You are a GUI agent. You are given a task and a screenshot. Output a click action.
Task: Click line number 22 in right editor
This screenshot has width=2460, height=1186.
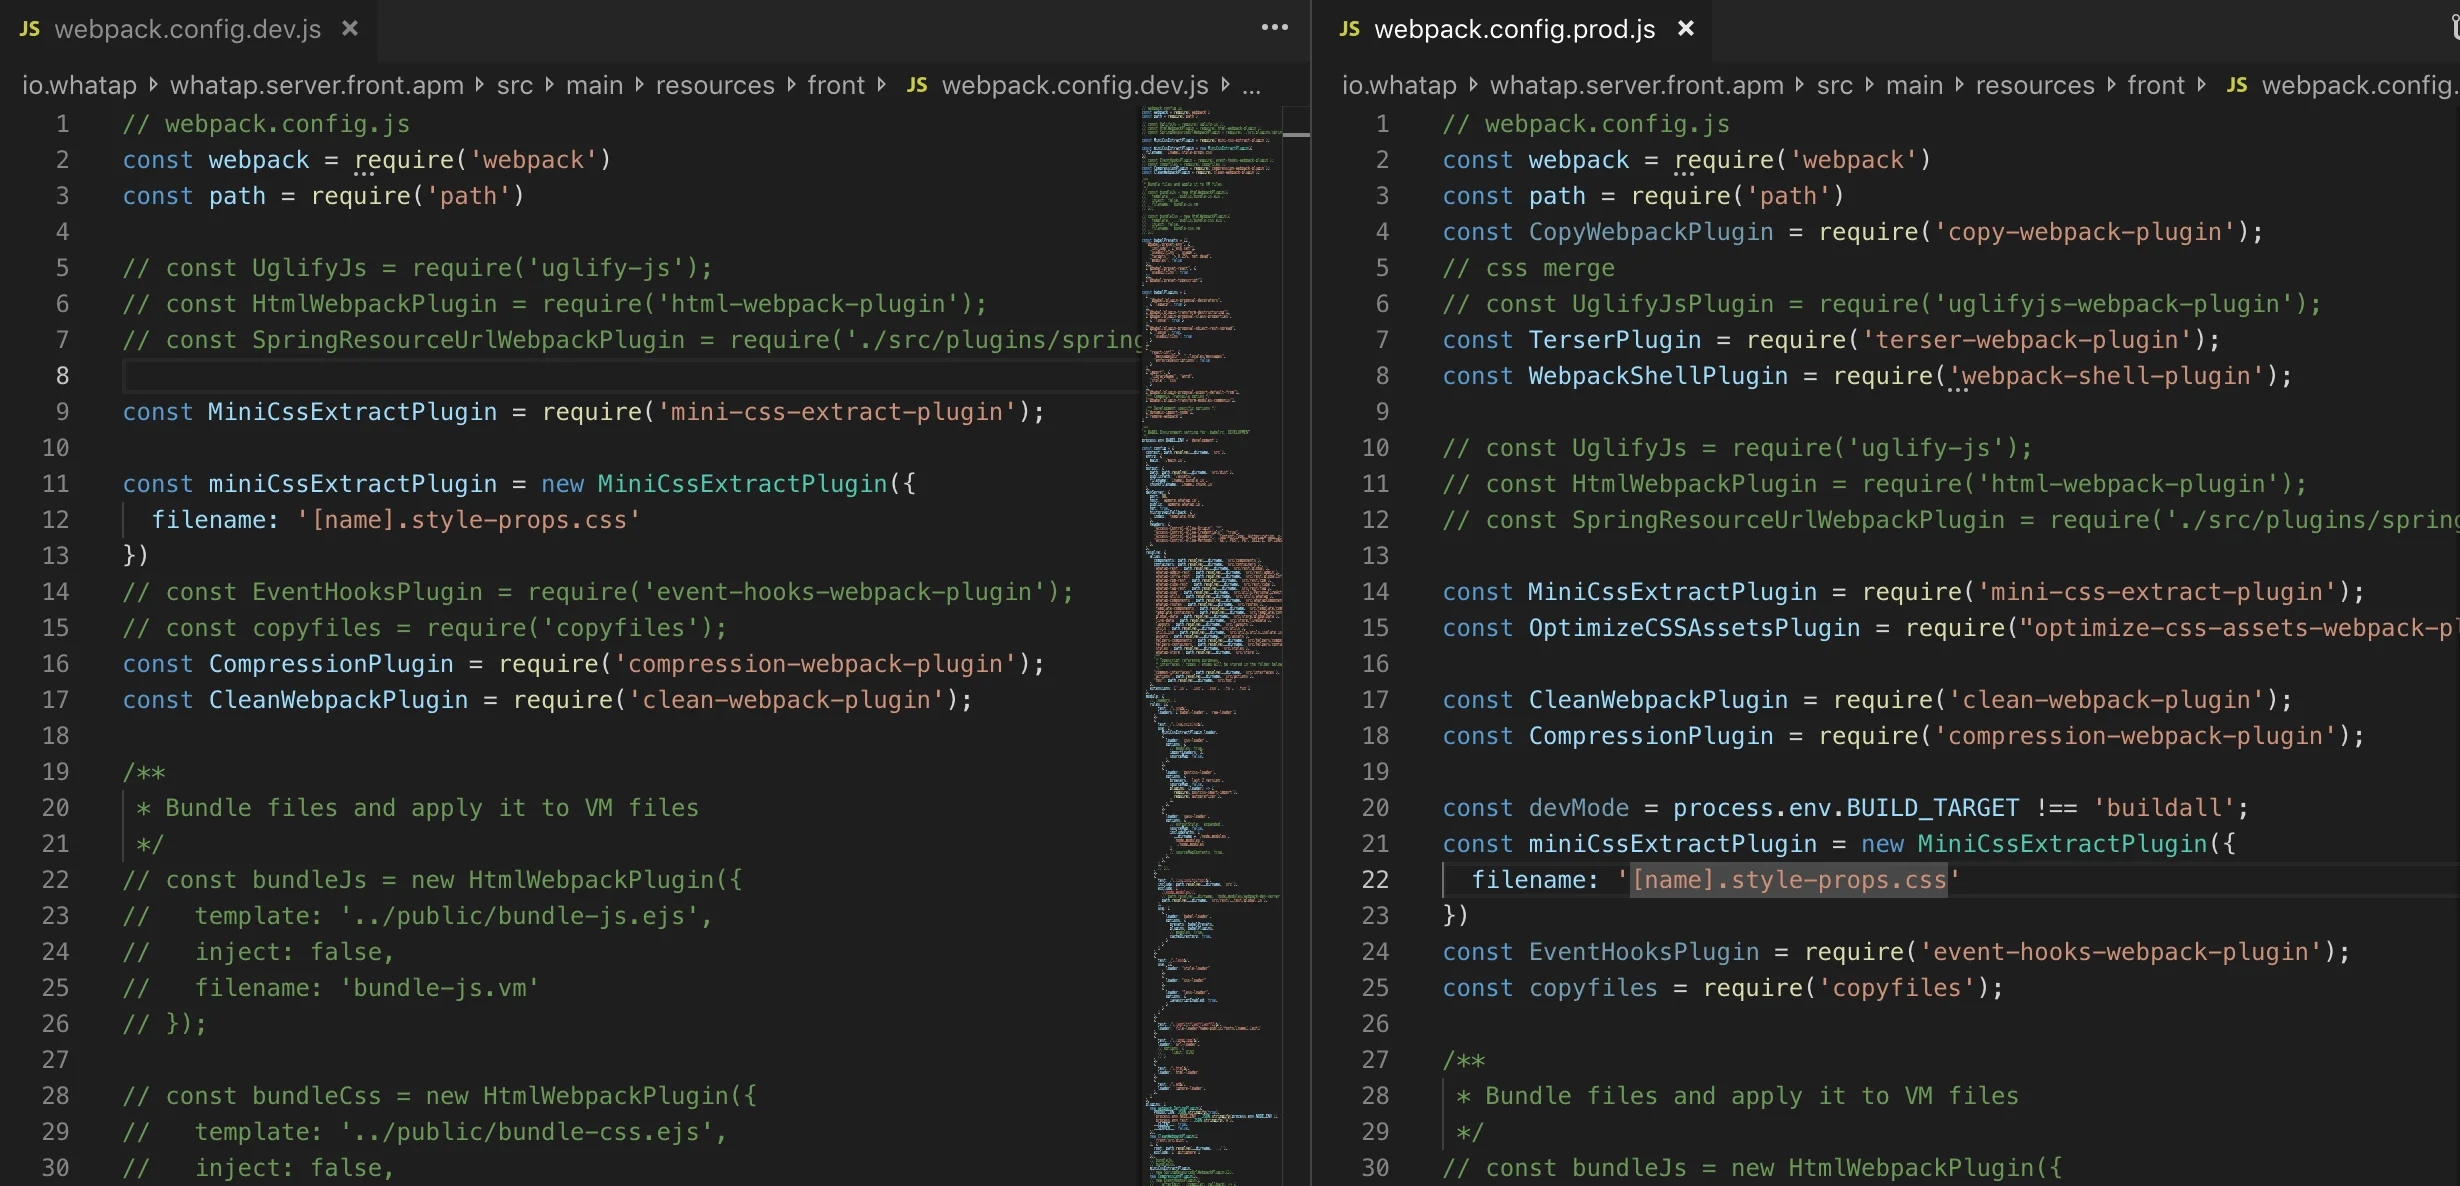pos(1375,879)
